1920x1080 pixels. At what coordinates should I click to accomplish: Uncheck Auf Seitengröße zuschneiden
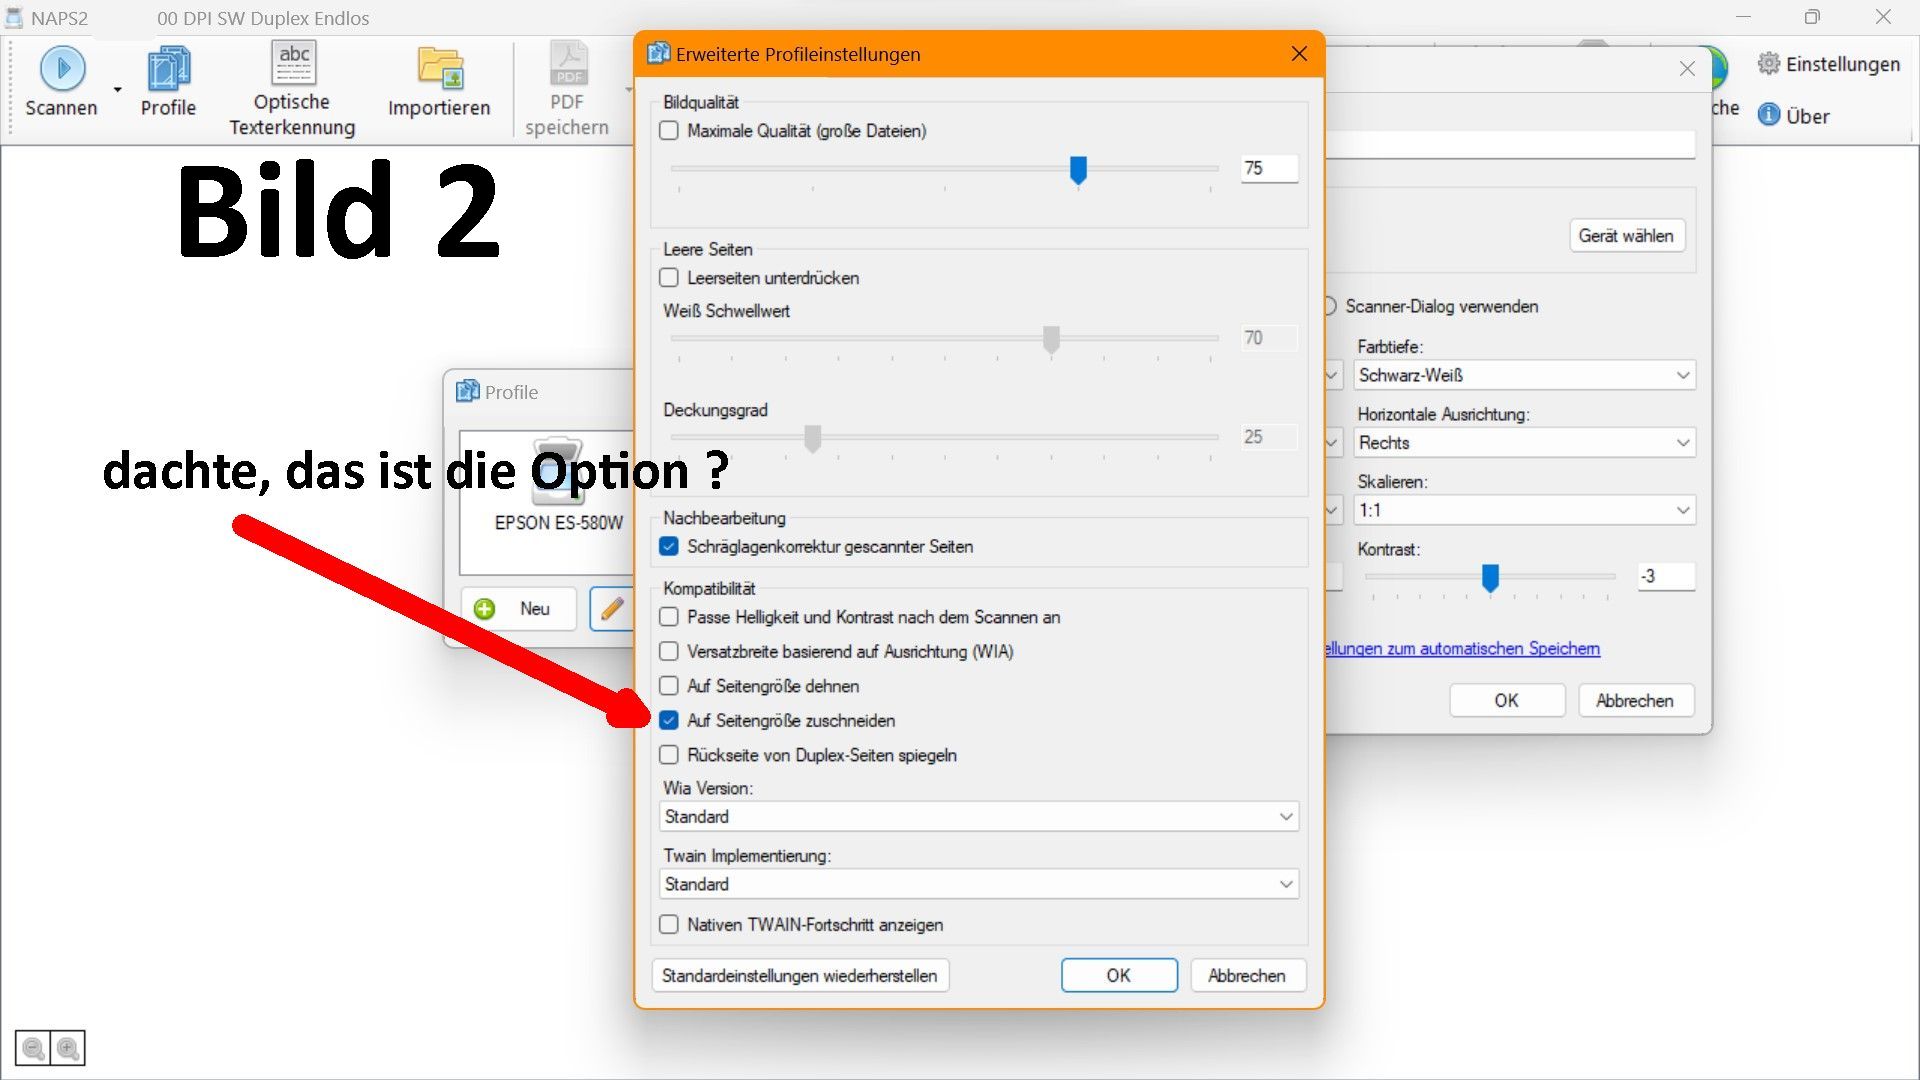coord(669,720)
